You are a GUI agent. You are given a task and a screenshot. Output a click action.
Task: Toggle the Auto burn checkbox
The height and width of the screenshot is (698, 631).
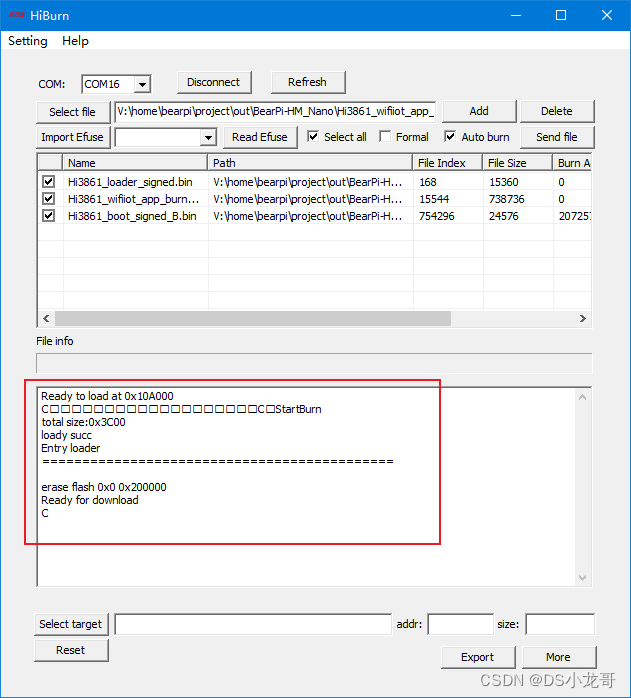(450, 136)
